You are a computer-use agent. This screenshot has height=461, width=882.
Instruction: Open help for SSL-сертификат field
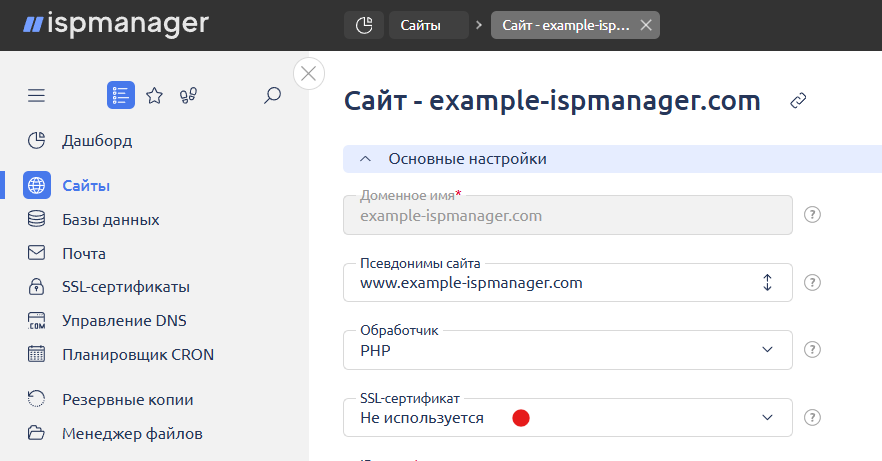(x=812, y=417)
